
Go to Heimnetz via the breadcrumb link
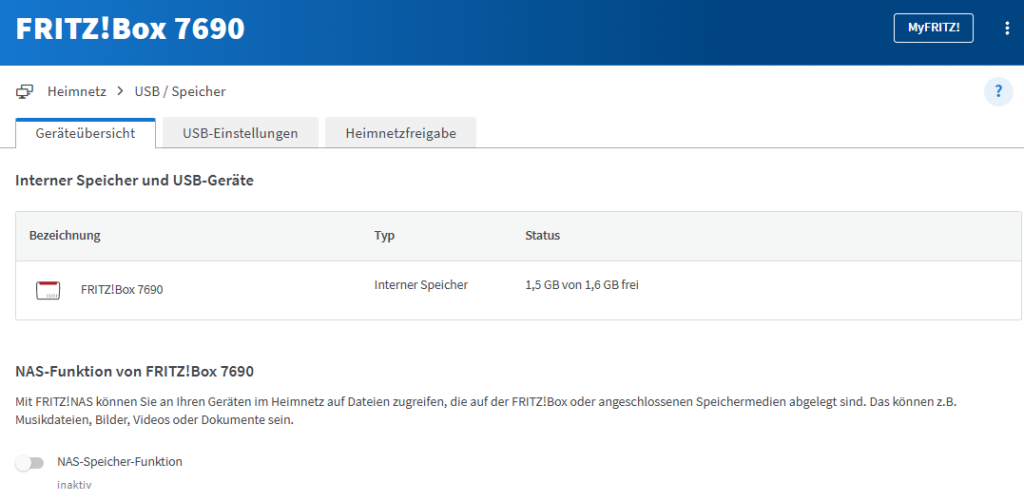point(77,92)
